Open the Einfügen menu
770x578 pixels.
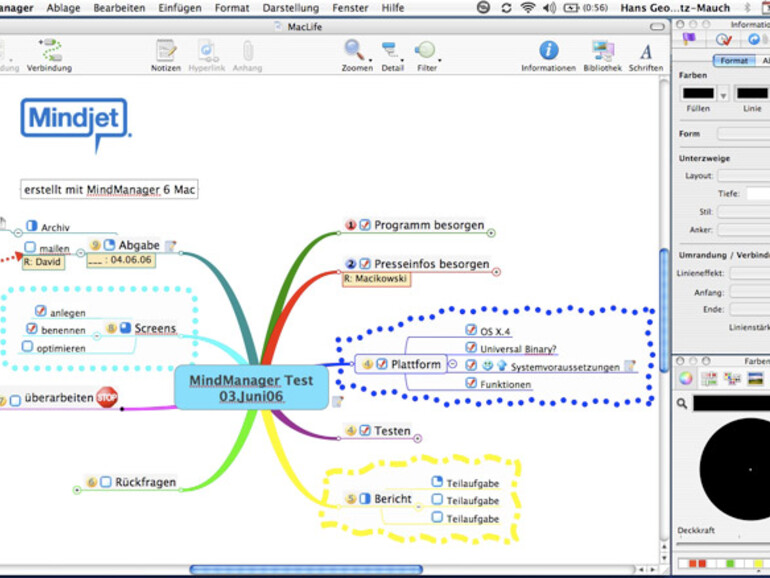[180, 8]
